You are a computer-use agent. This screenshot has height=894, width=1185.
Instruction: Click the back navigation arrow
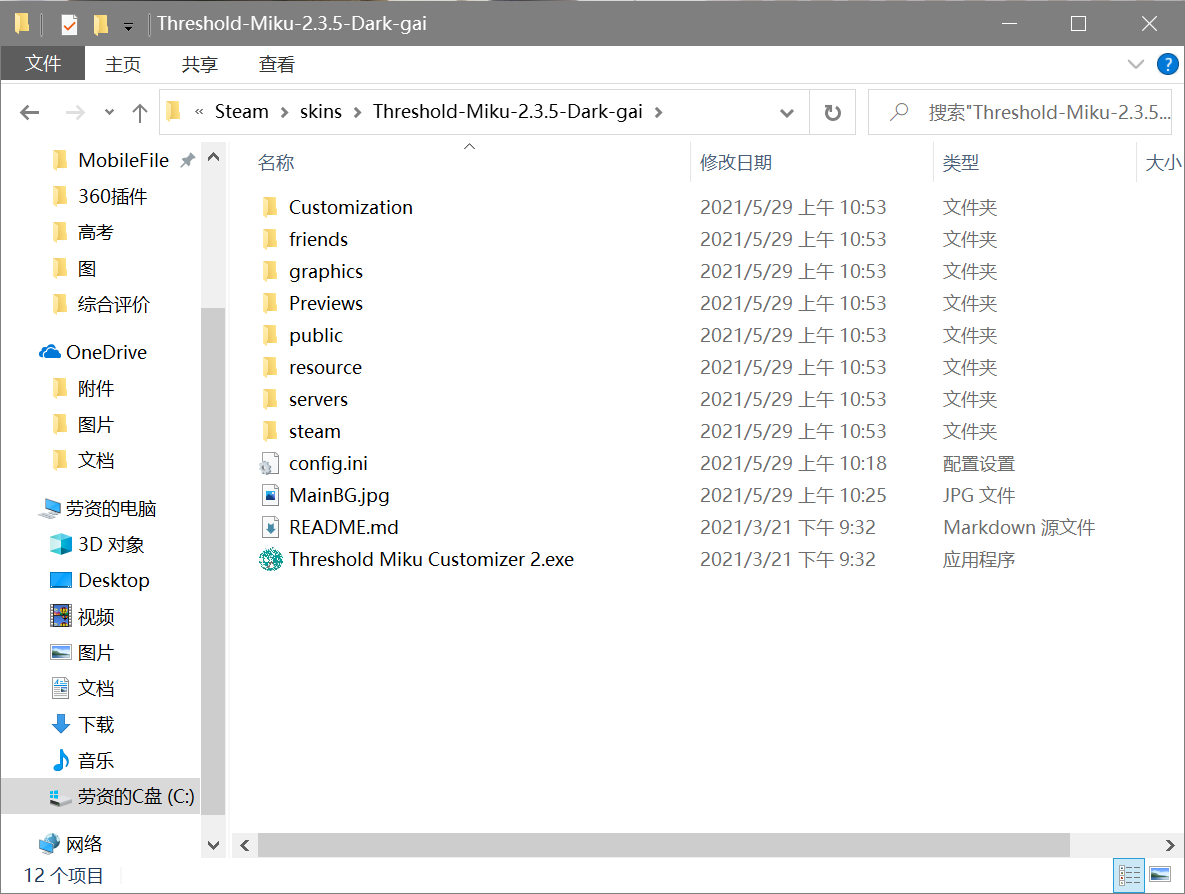click(29, 113)
